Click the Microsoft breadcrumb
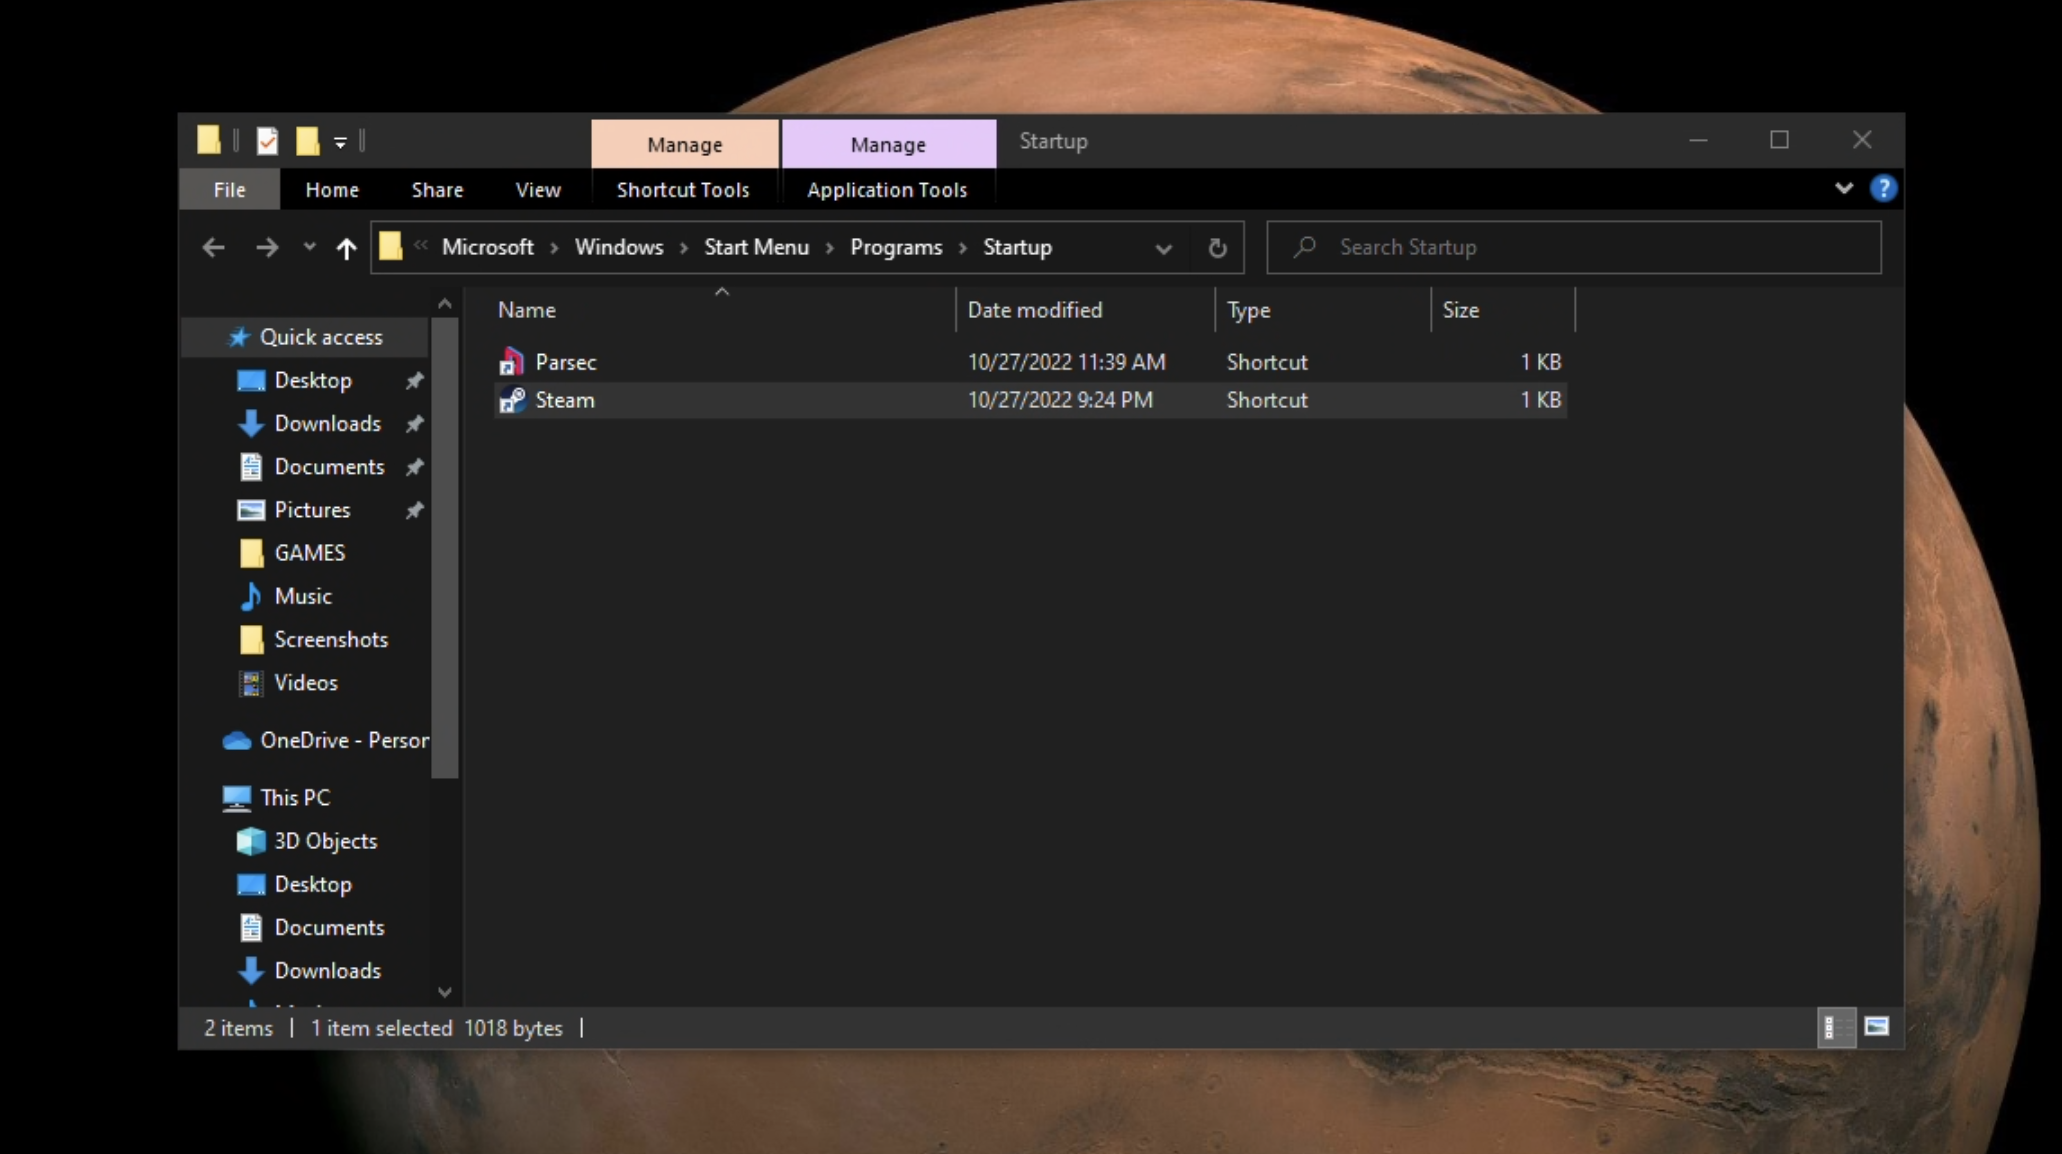 (487, 247)
